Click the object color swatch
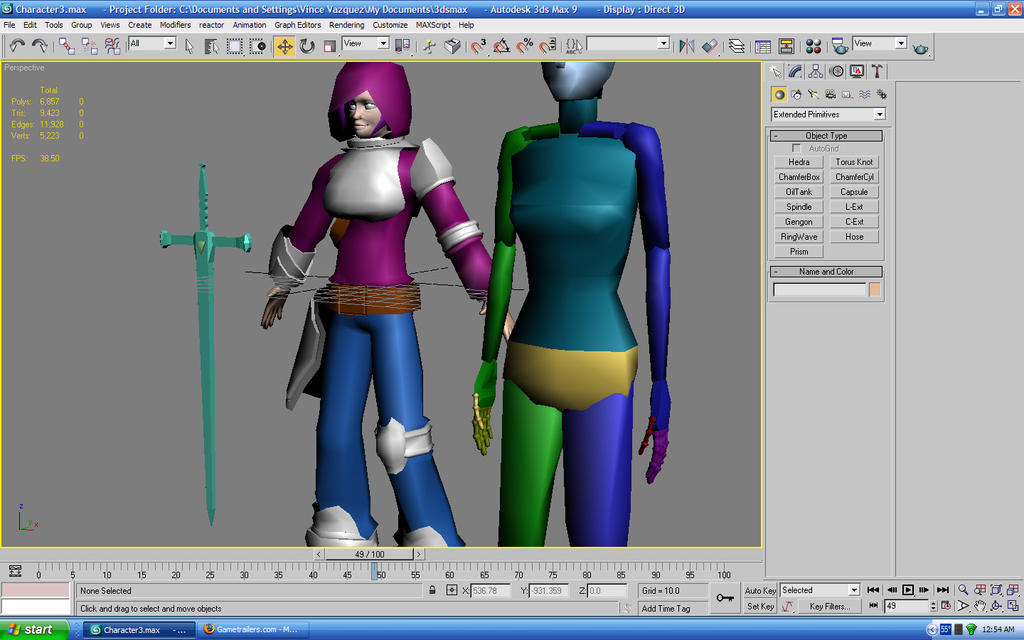This screenshot has width=1024, height=640. tap(874, 289)
